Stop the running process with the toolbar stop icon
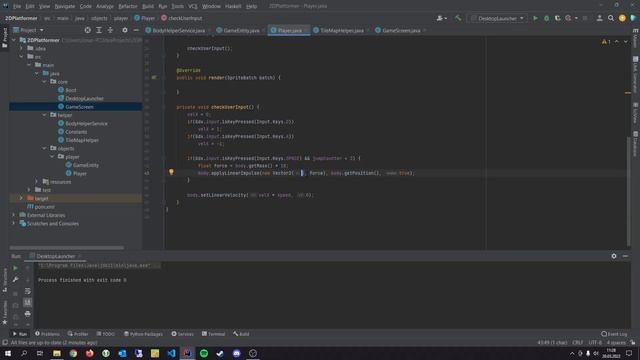 click(x=585, y=18)
